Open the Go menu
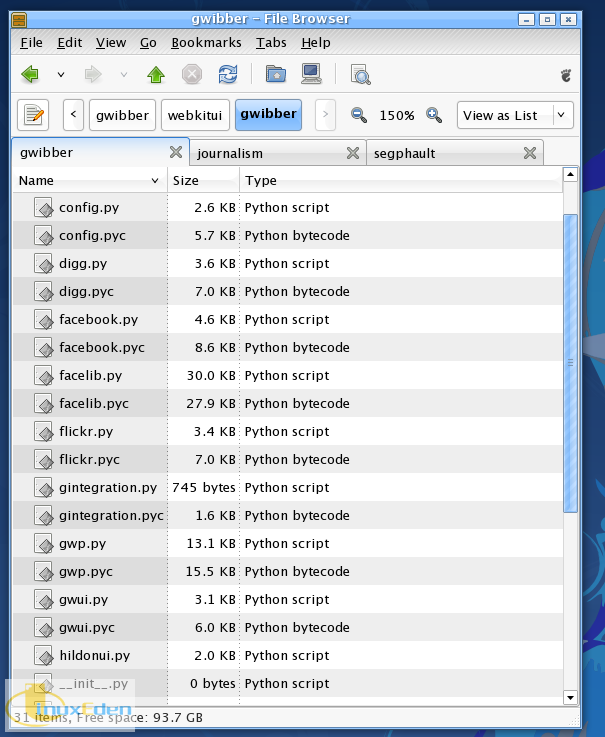 click(148, 43)
